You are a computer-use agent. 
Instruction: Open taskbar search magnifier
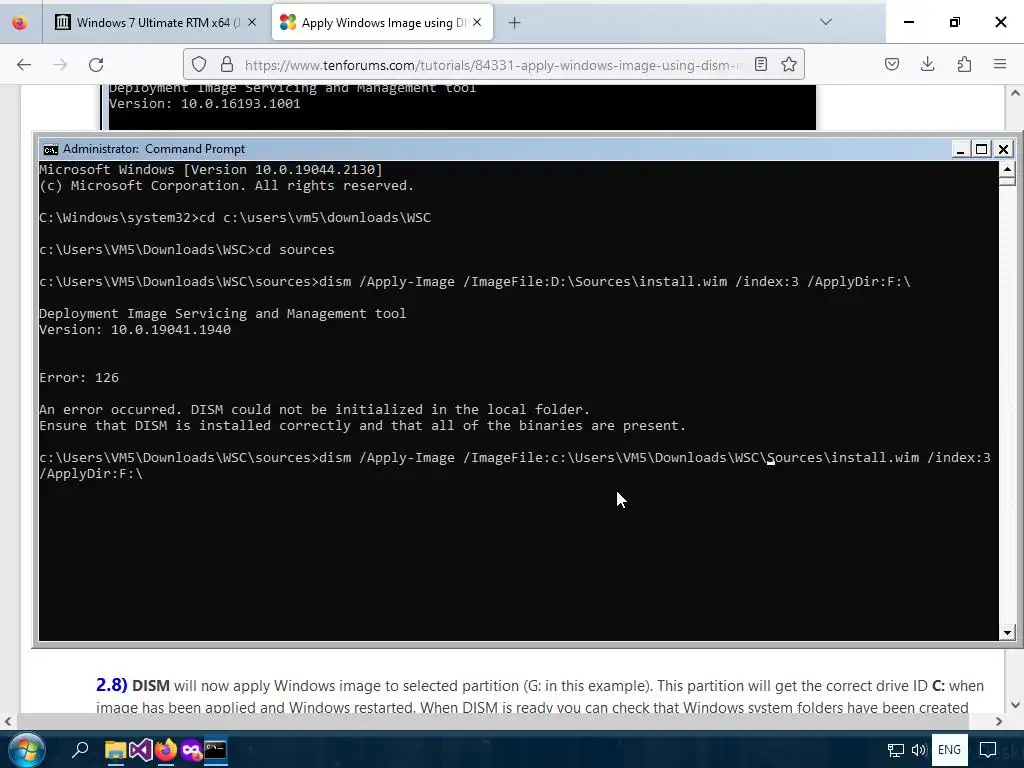(80, 750)
